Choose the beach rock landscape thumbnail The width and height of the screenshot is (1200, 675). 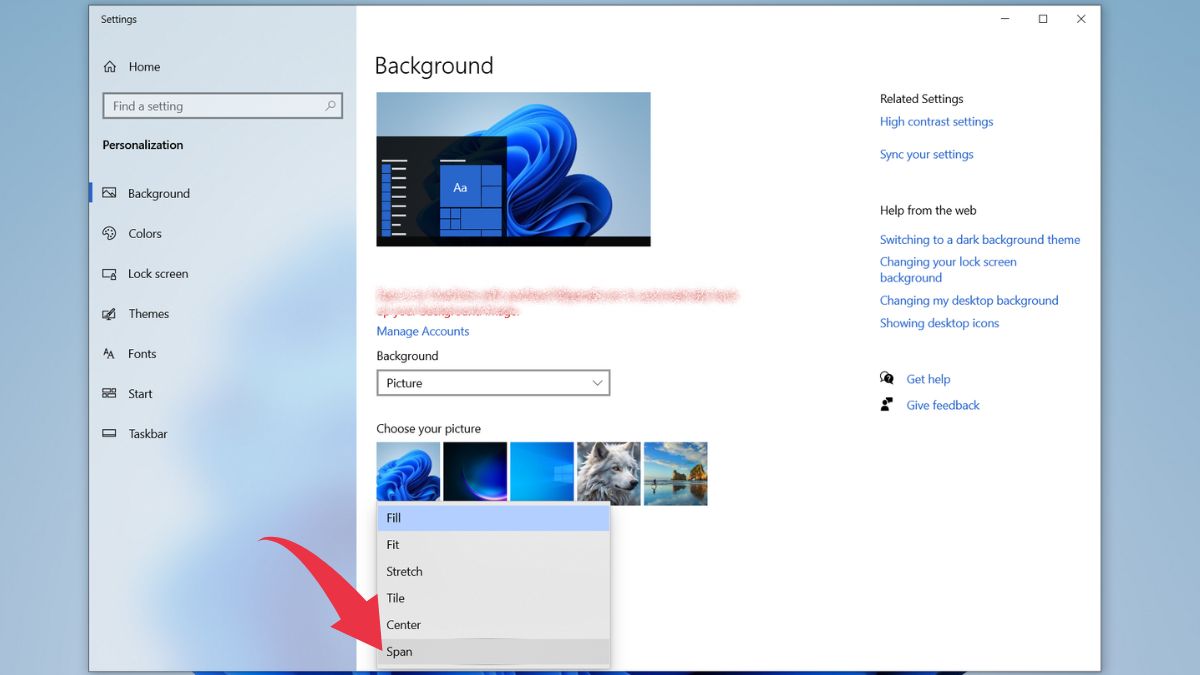[675, 473]
